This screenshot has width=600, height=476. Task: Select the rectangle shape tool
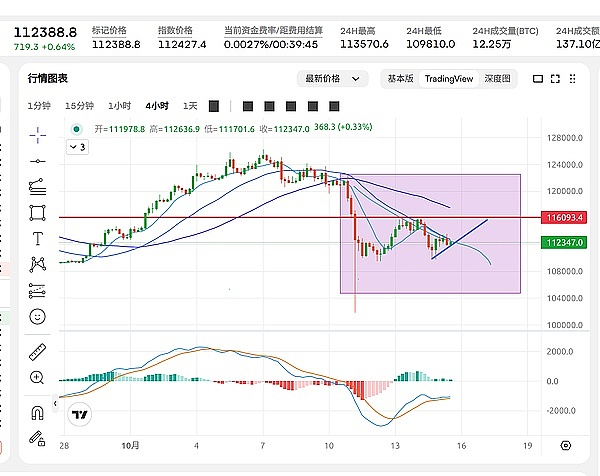point(38,212)
